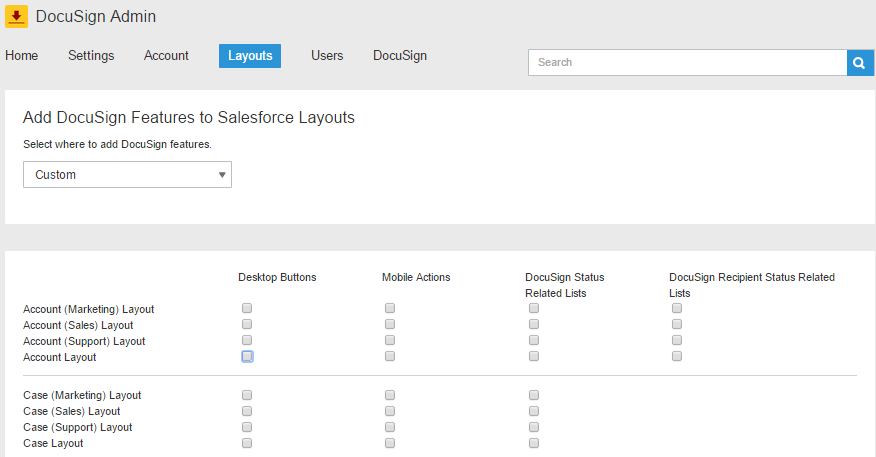
Task: Toggle Mobile Actions for Account Layout row
Action: tap(390, 356)
